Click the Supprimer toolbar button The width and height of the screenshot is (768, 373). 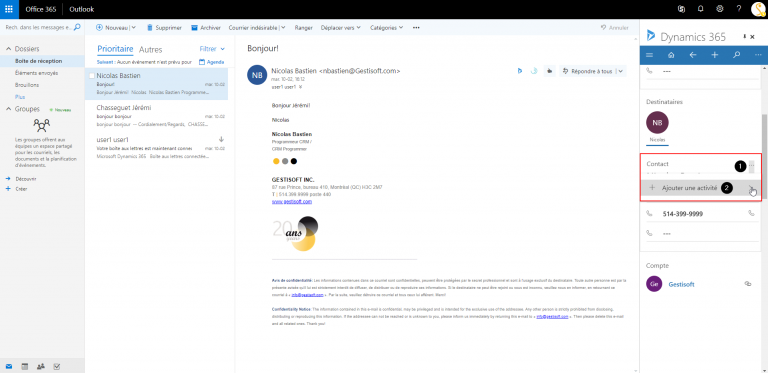click(164, 28)
